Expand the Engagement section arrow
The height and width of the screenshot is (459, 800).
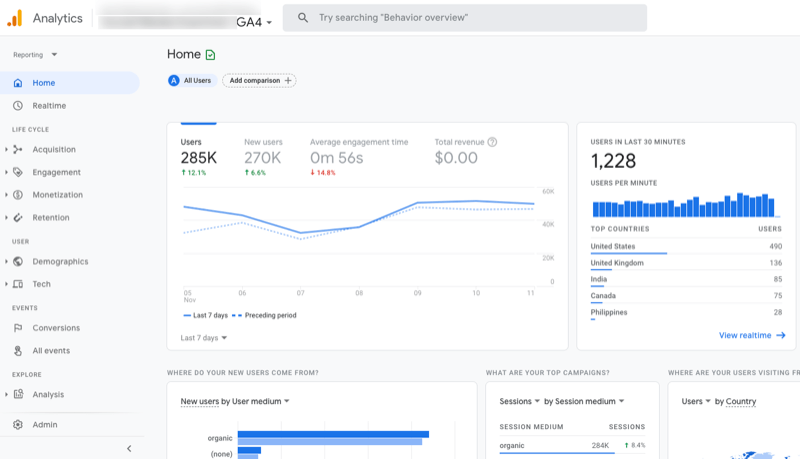pyautogui.click(x=6, y=172)
